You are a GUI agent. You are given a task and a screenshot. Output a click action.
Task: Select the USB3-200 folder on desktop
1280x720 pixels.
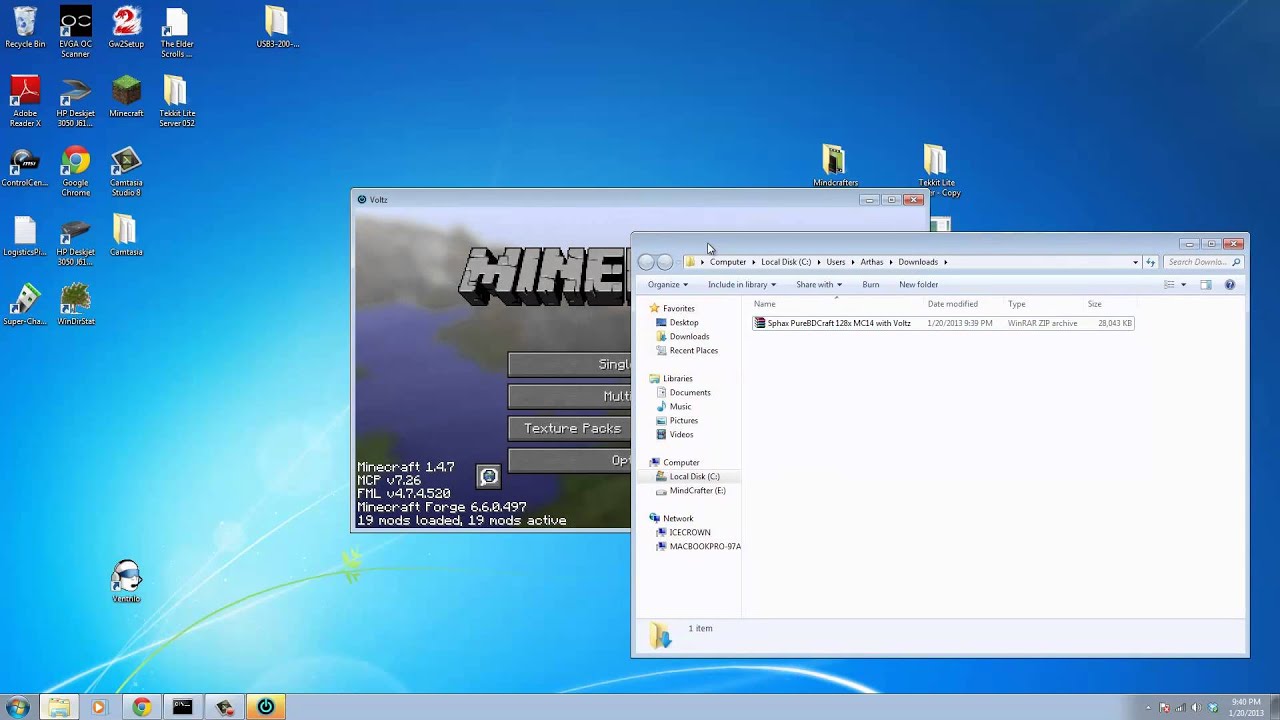tap(277, 27)
